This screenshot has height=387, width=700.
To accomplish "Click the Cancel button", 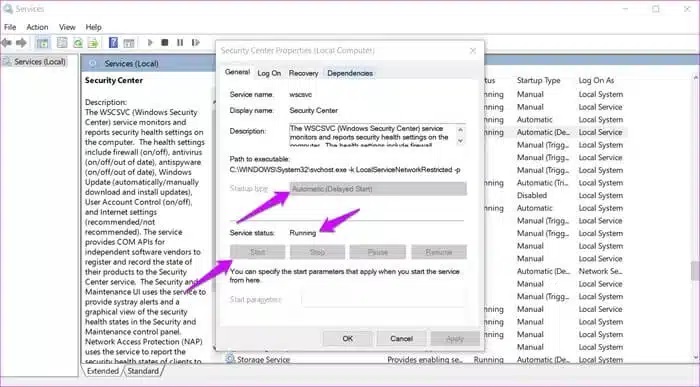I will click(x=401, y=339).
